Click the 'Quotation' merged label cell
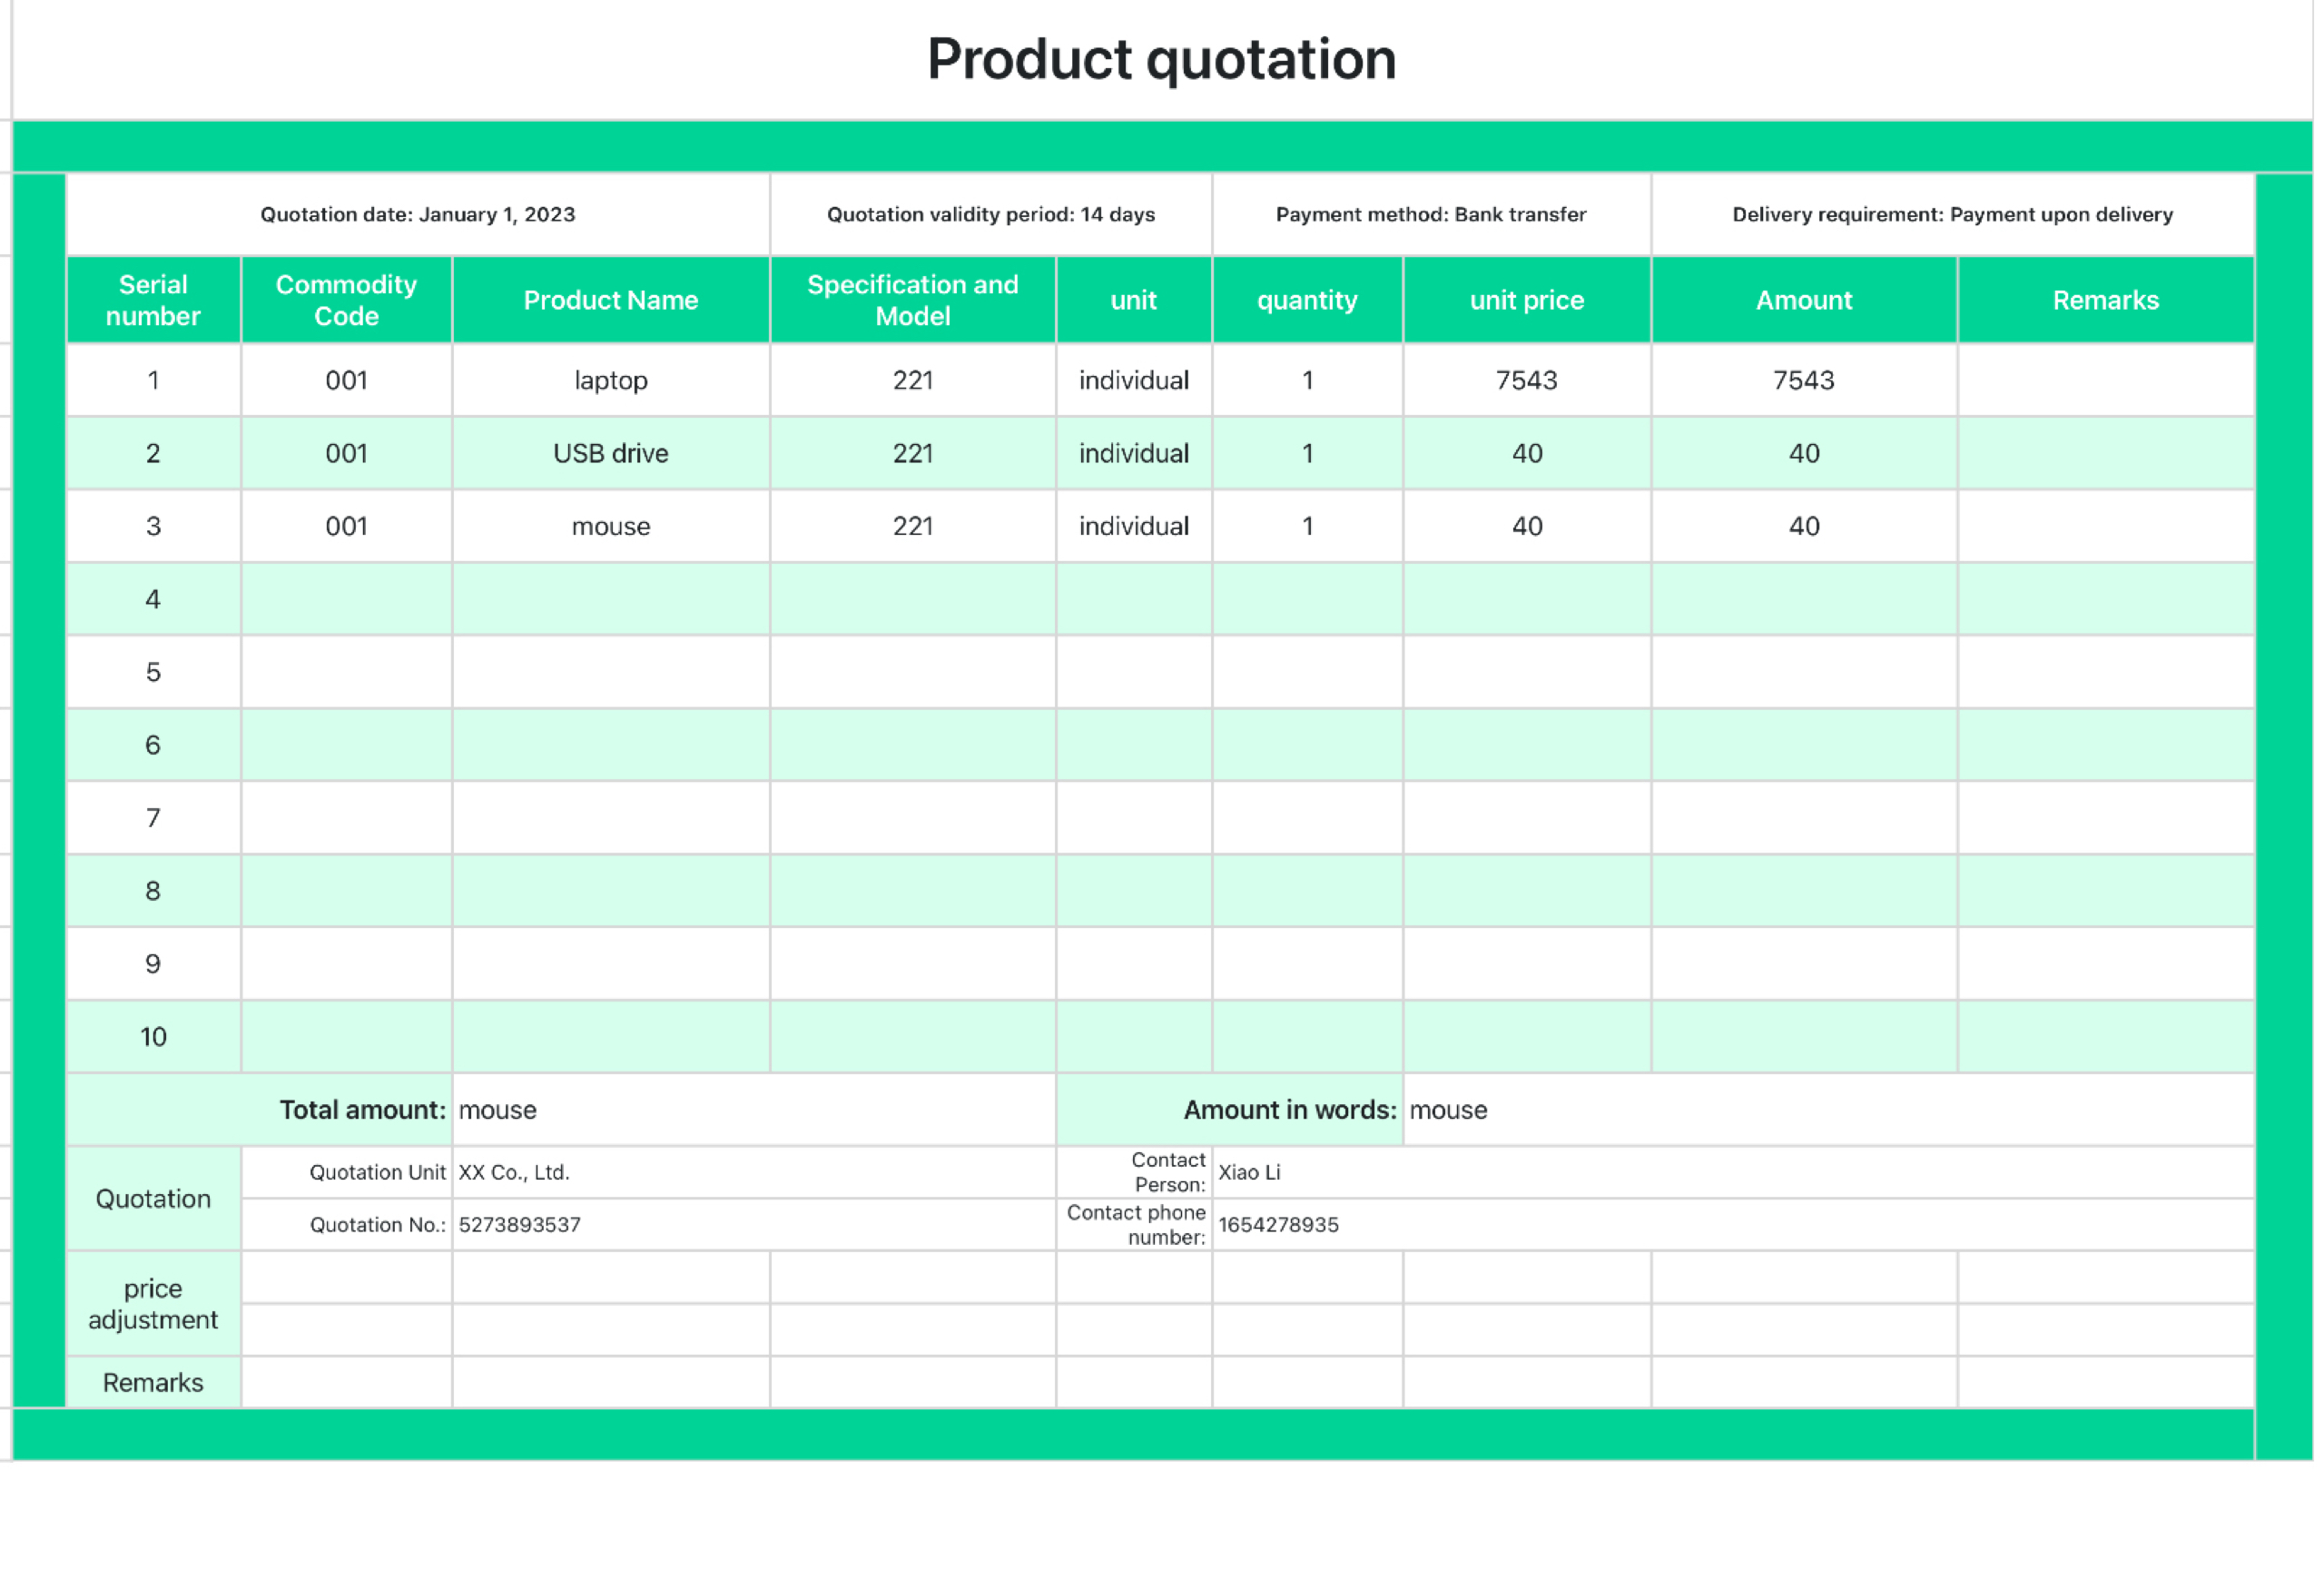 coord(153,1199)
